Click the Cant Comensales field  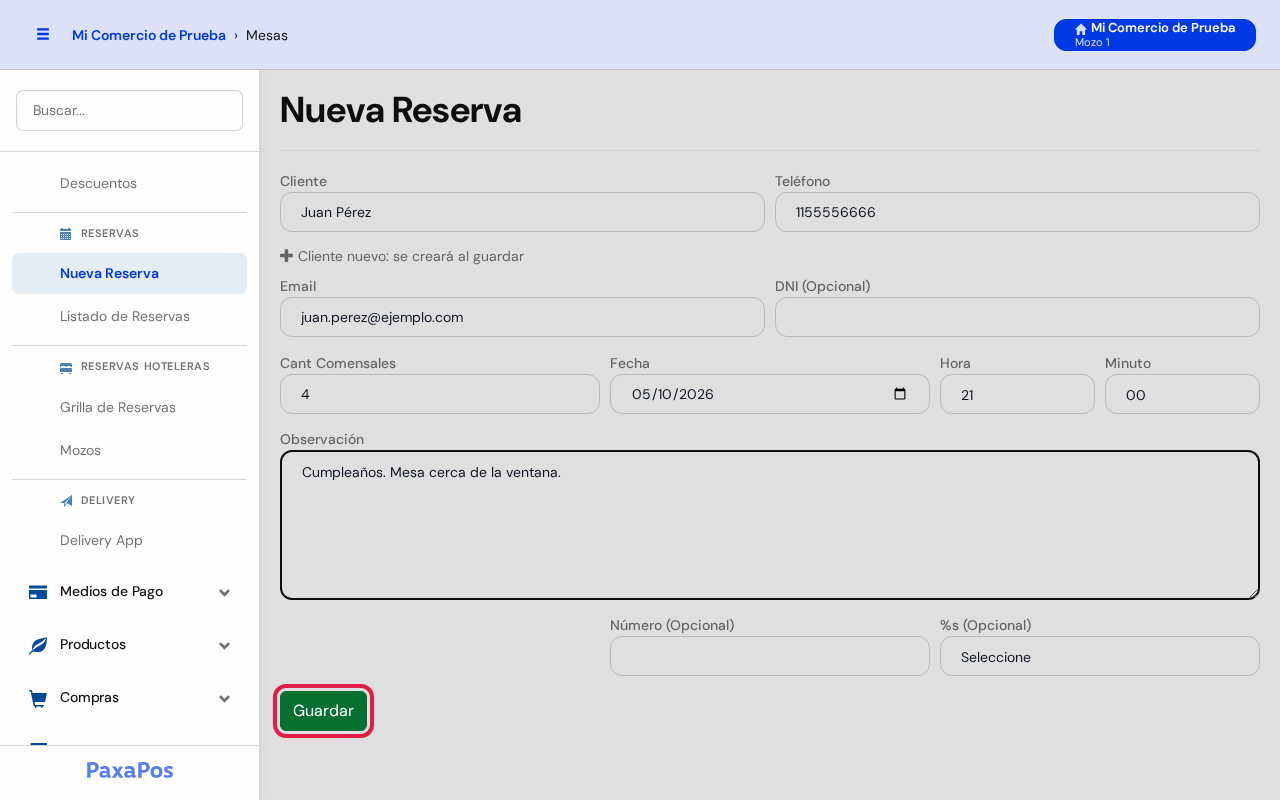click(x=440, y=394)
